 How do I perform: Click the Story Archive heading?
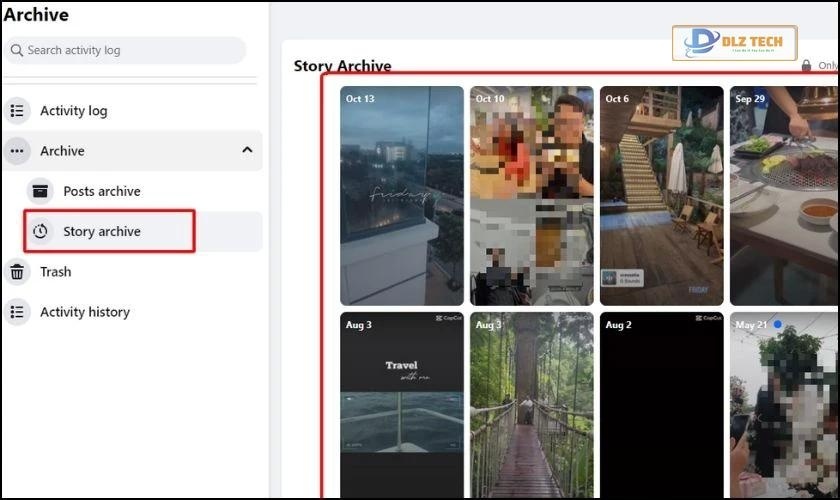coord(342,65)
